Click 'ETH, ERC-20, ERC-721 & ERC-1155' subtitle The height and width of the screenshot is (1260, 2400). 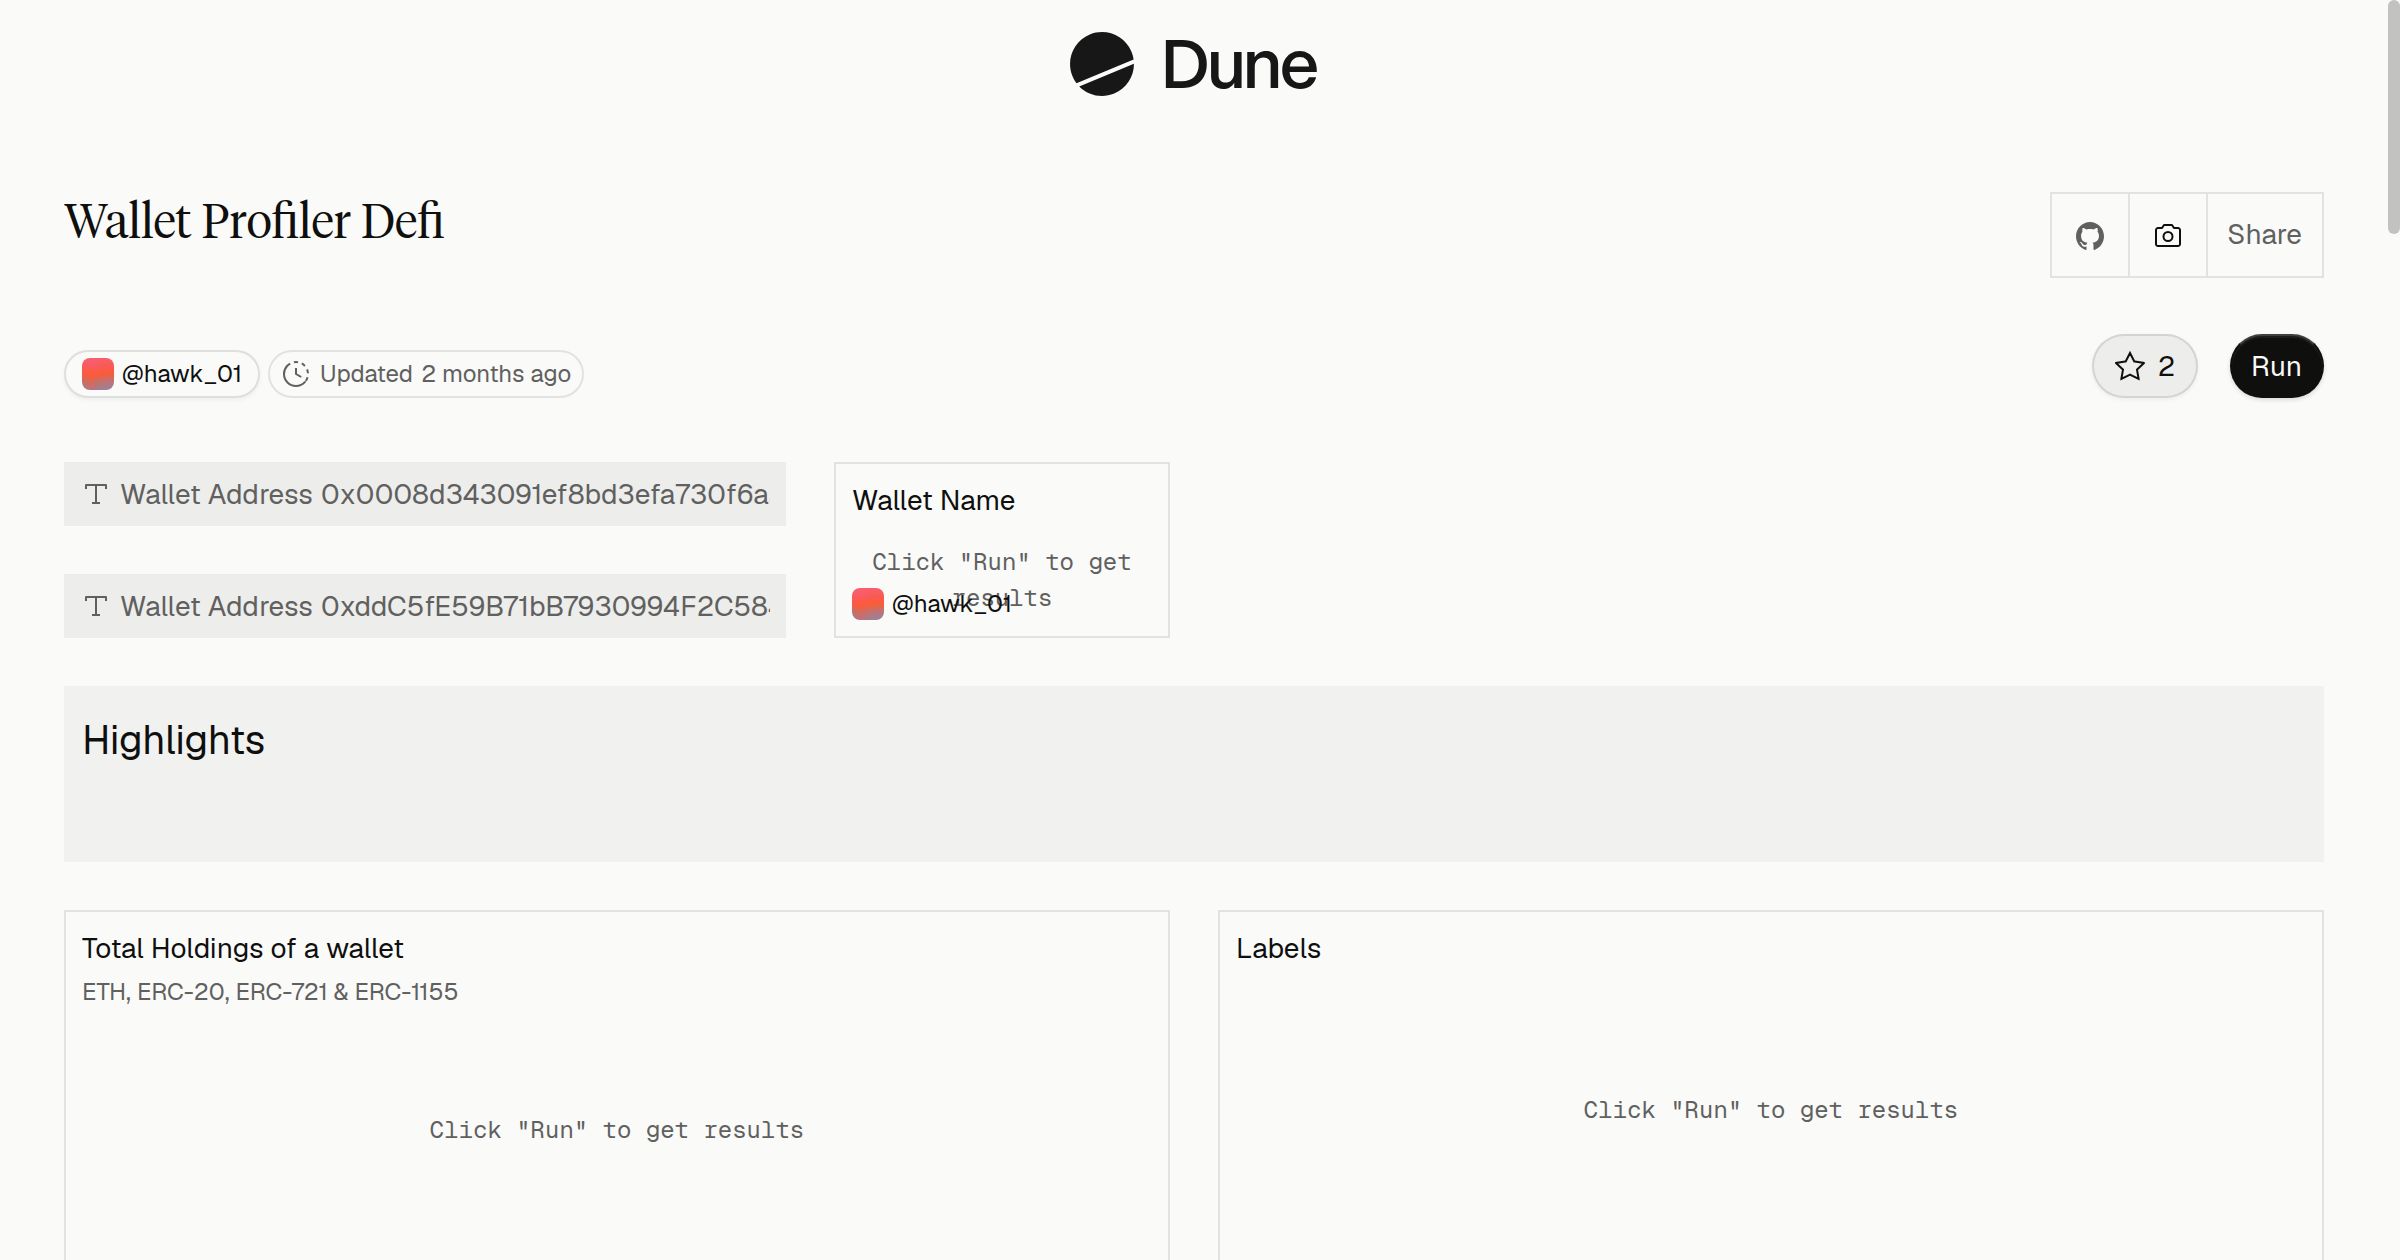click(270, 992)
